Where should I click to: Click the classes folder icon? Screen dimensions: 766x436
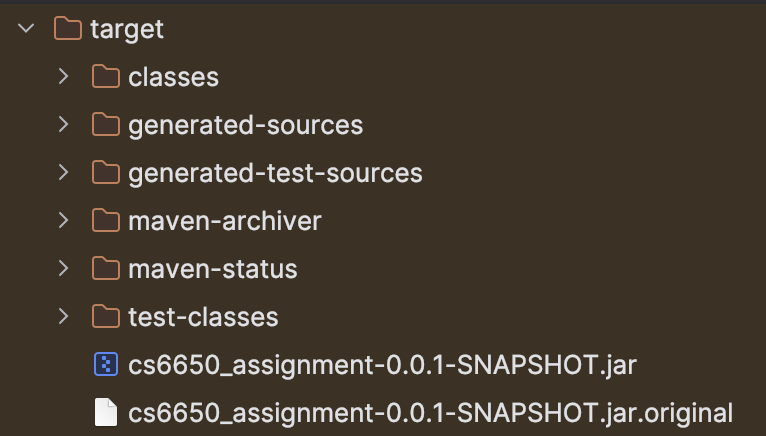[x=105, y=77]
